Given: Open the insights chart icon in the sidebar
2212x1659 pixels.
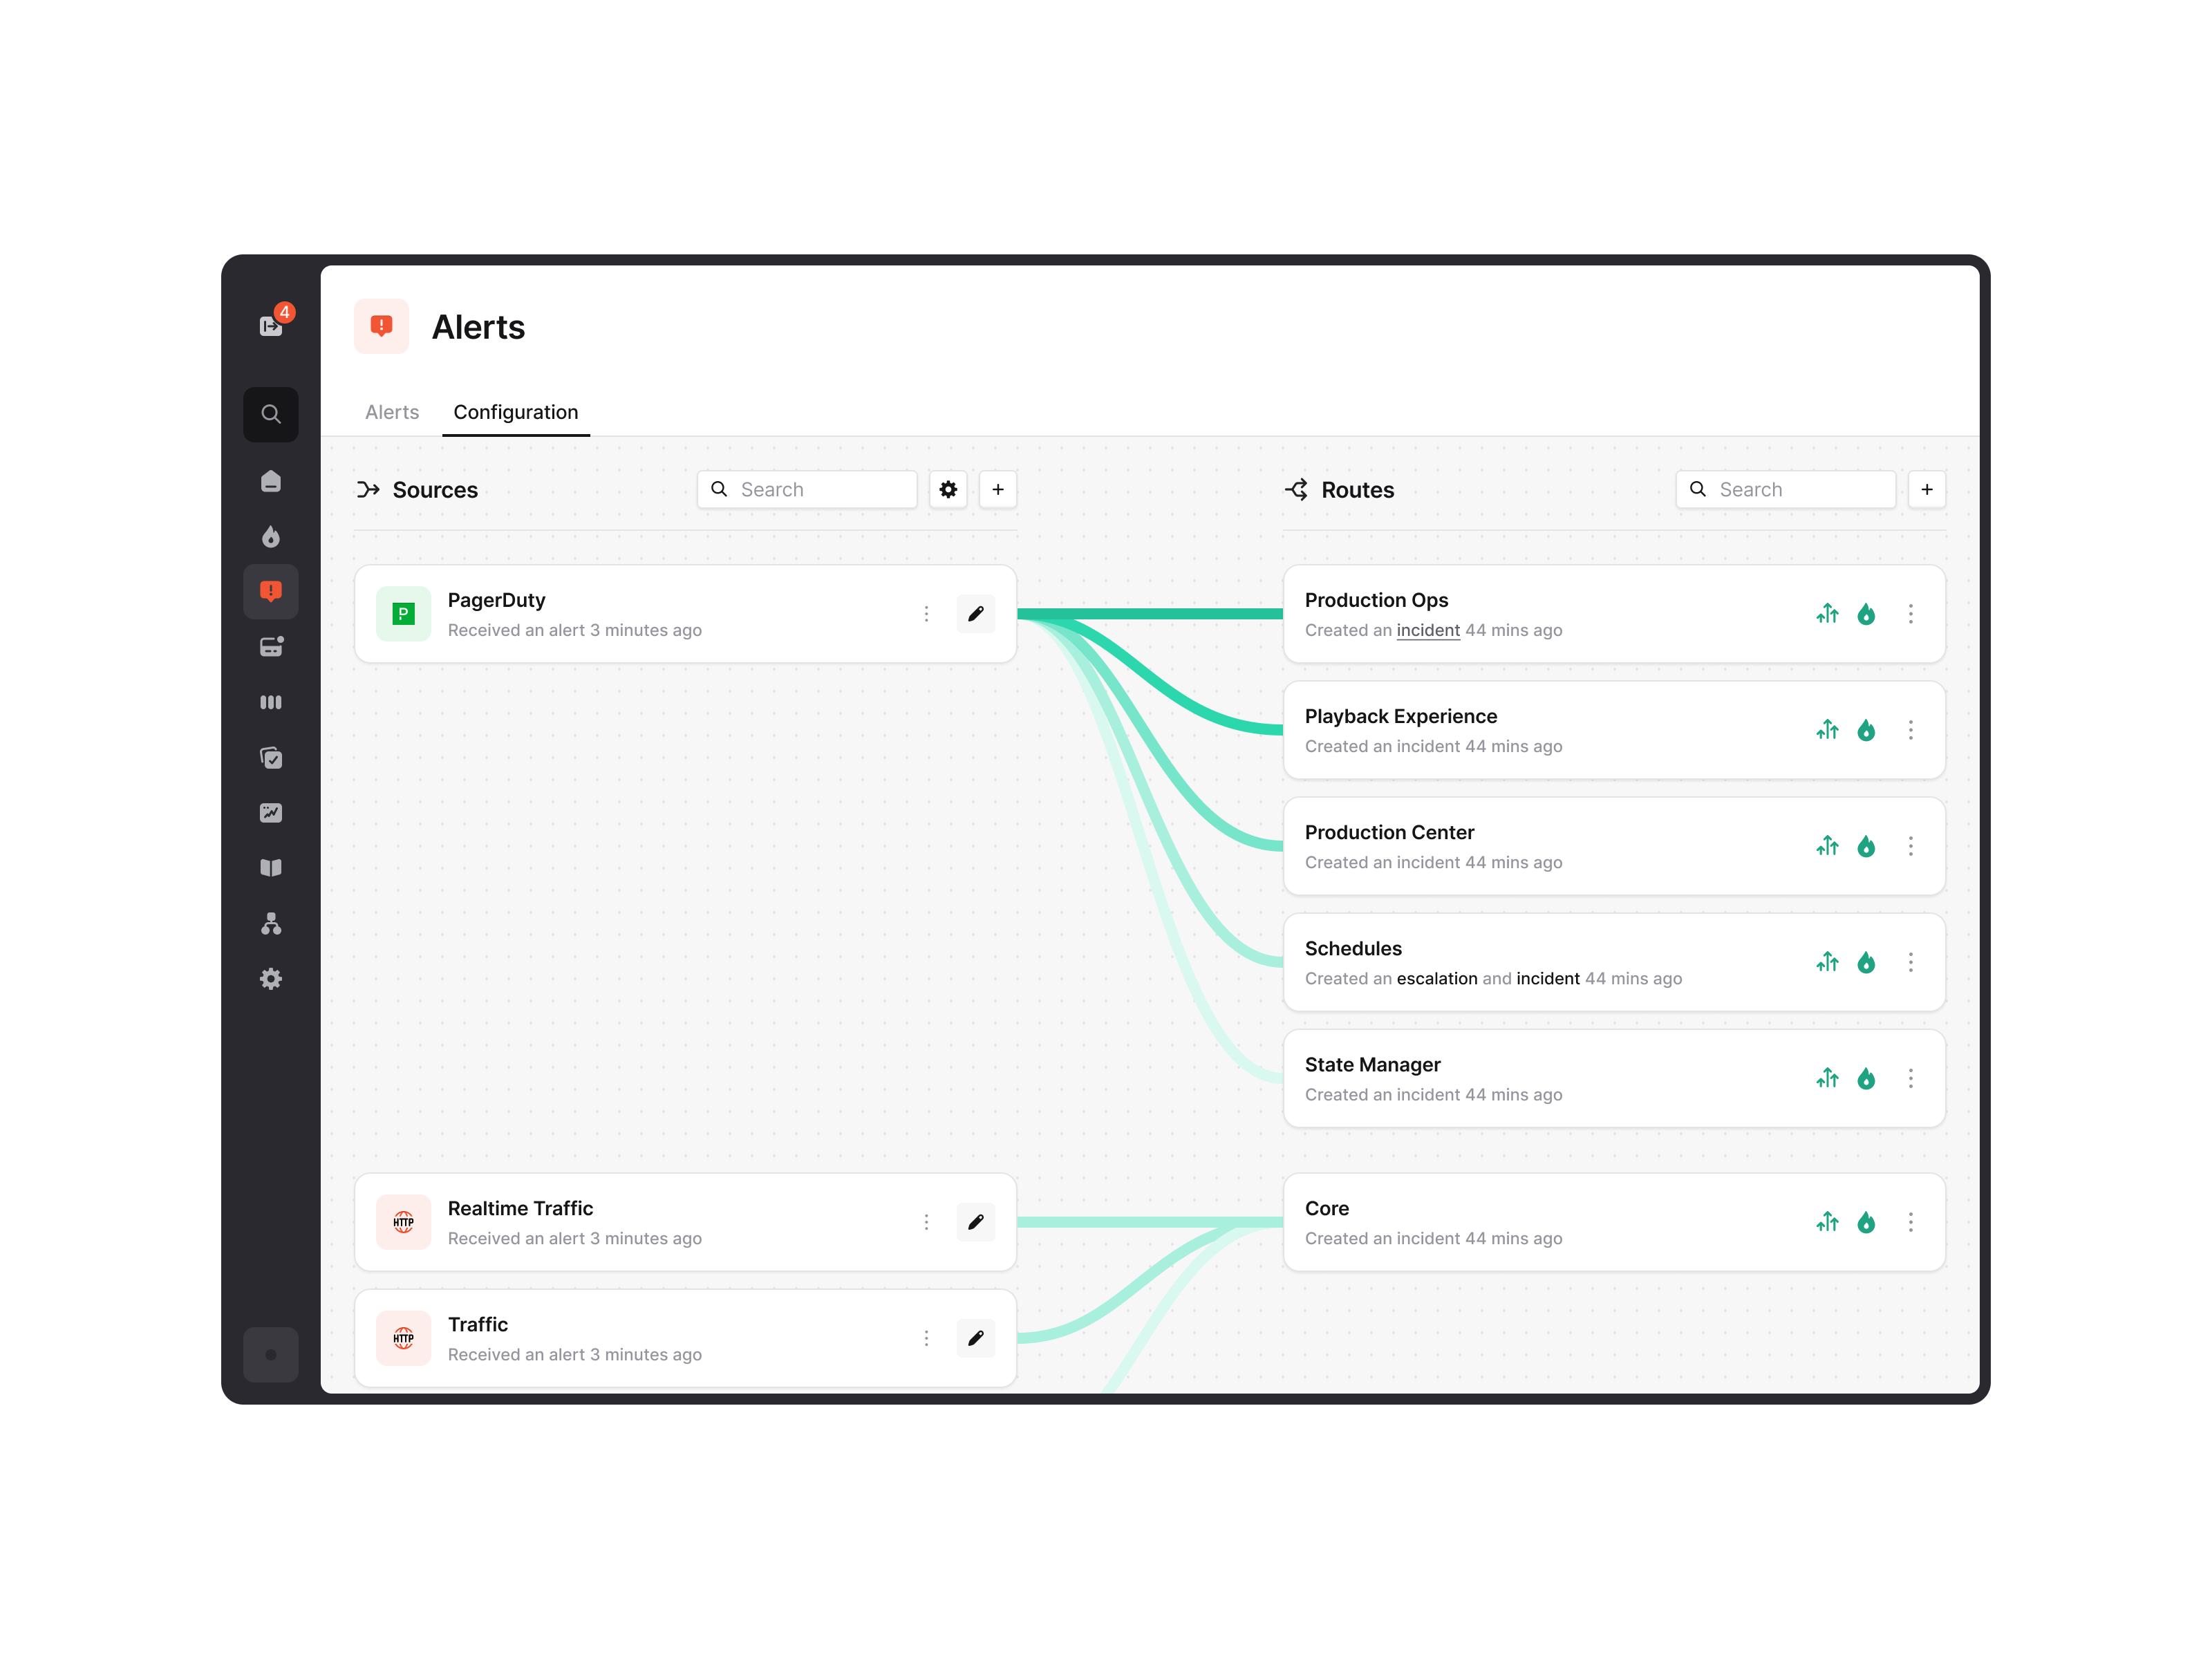Looking at the screenshot, I should point(271,812).
